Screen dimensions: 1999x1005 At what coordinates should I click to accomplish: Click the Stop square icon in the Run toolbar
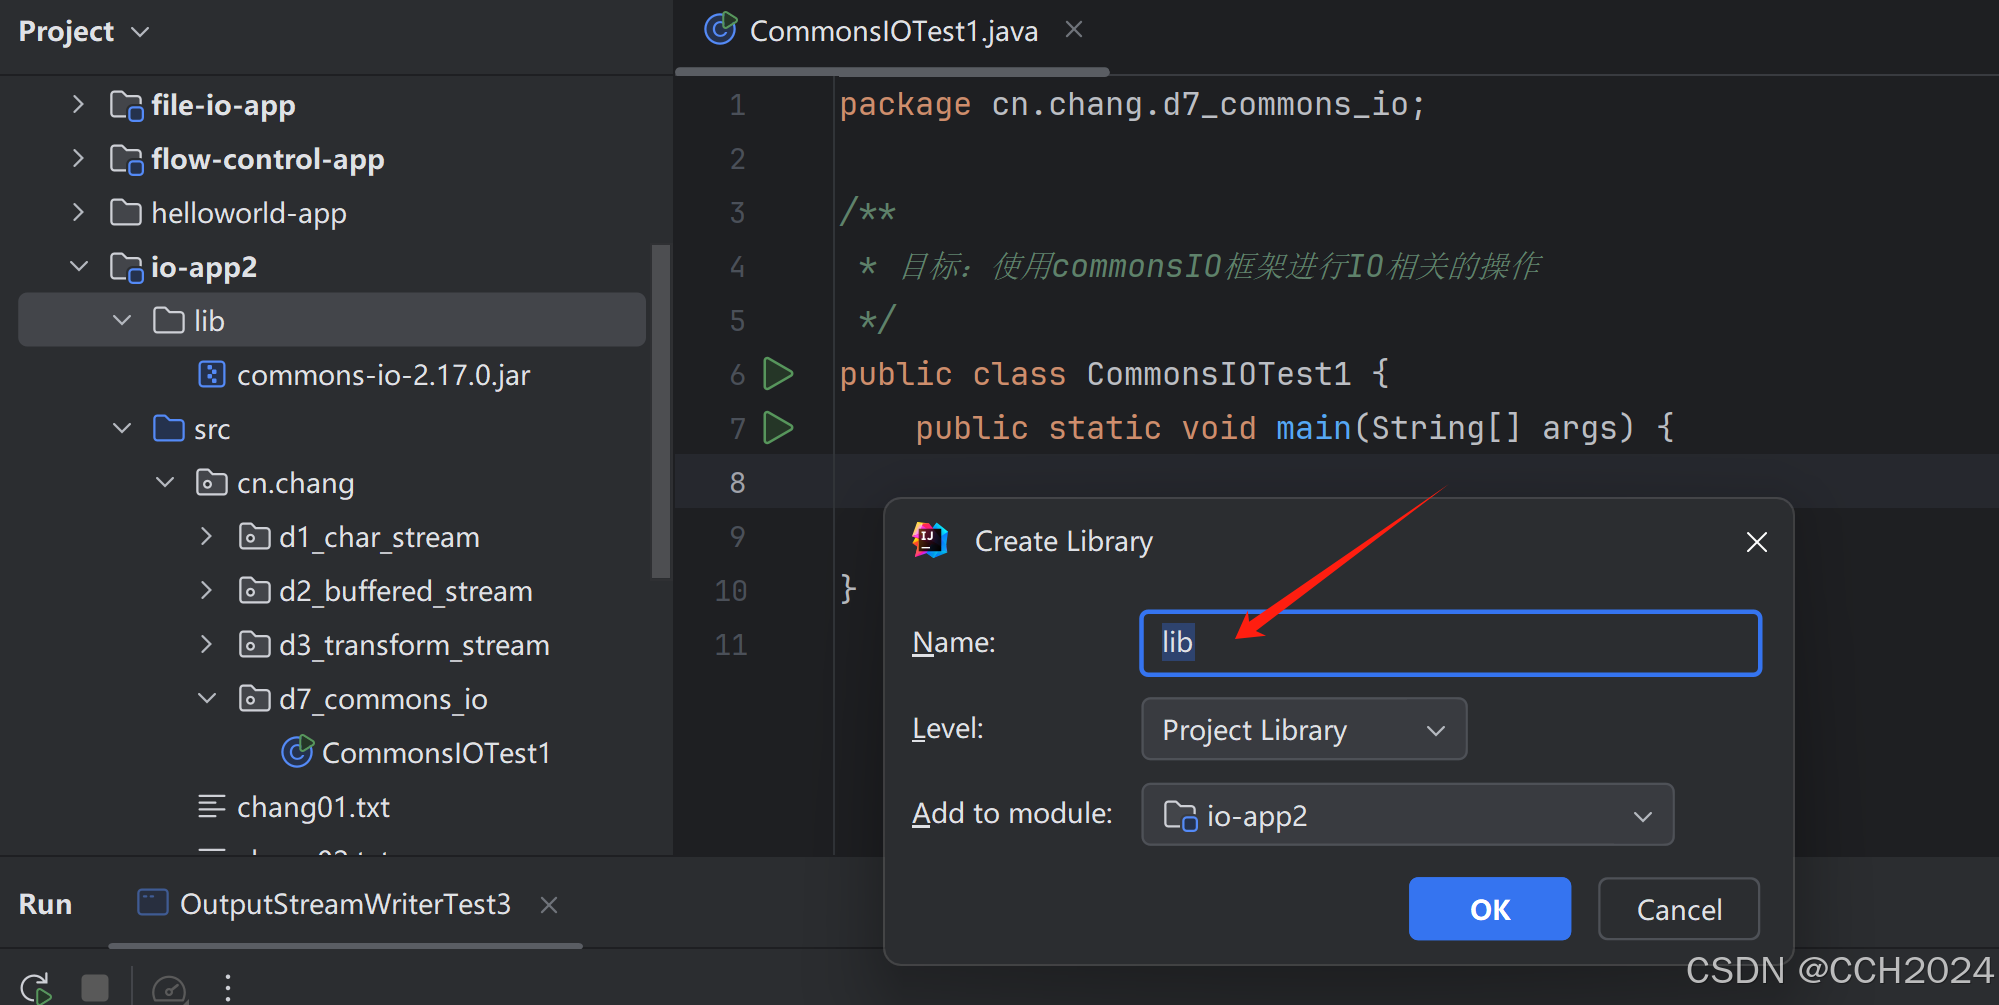point(94,986)
